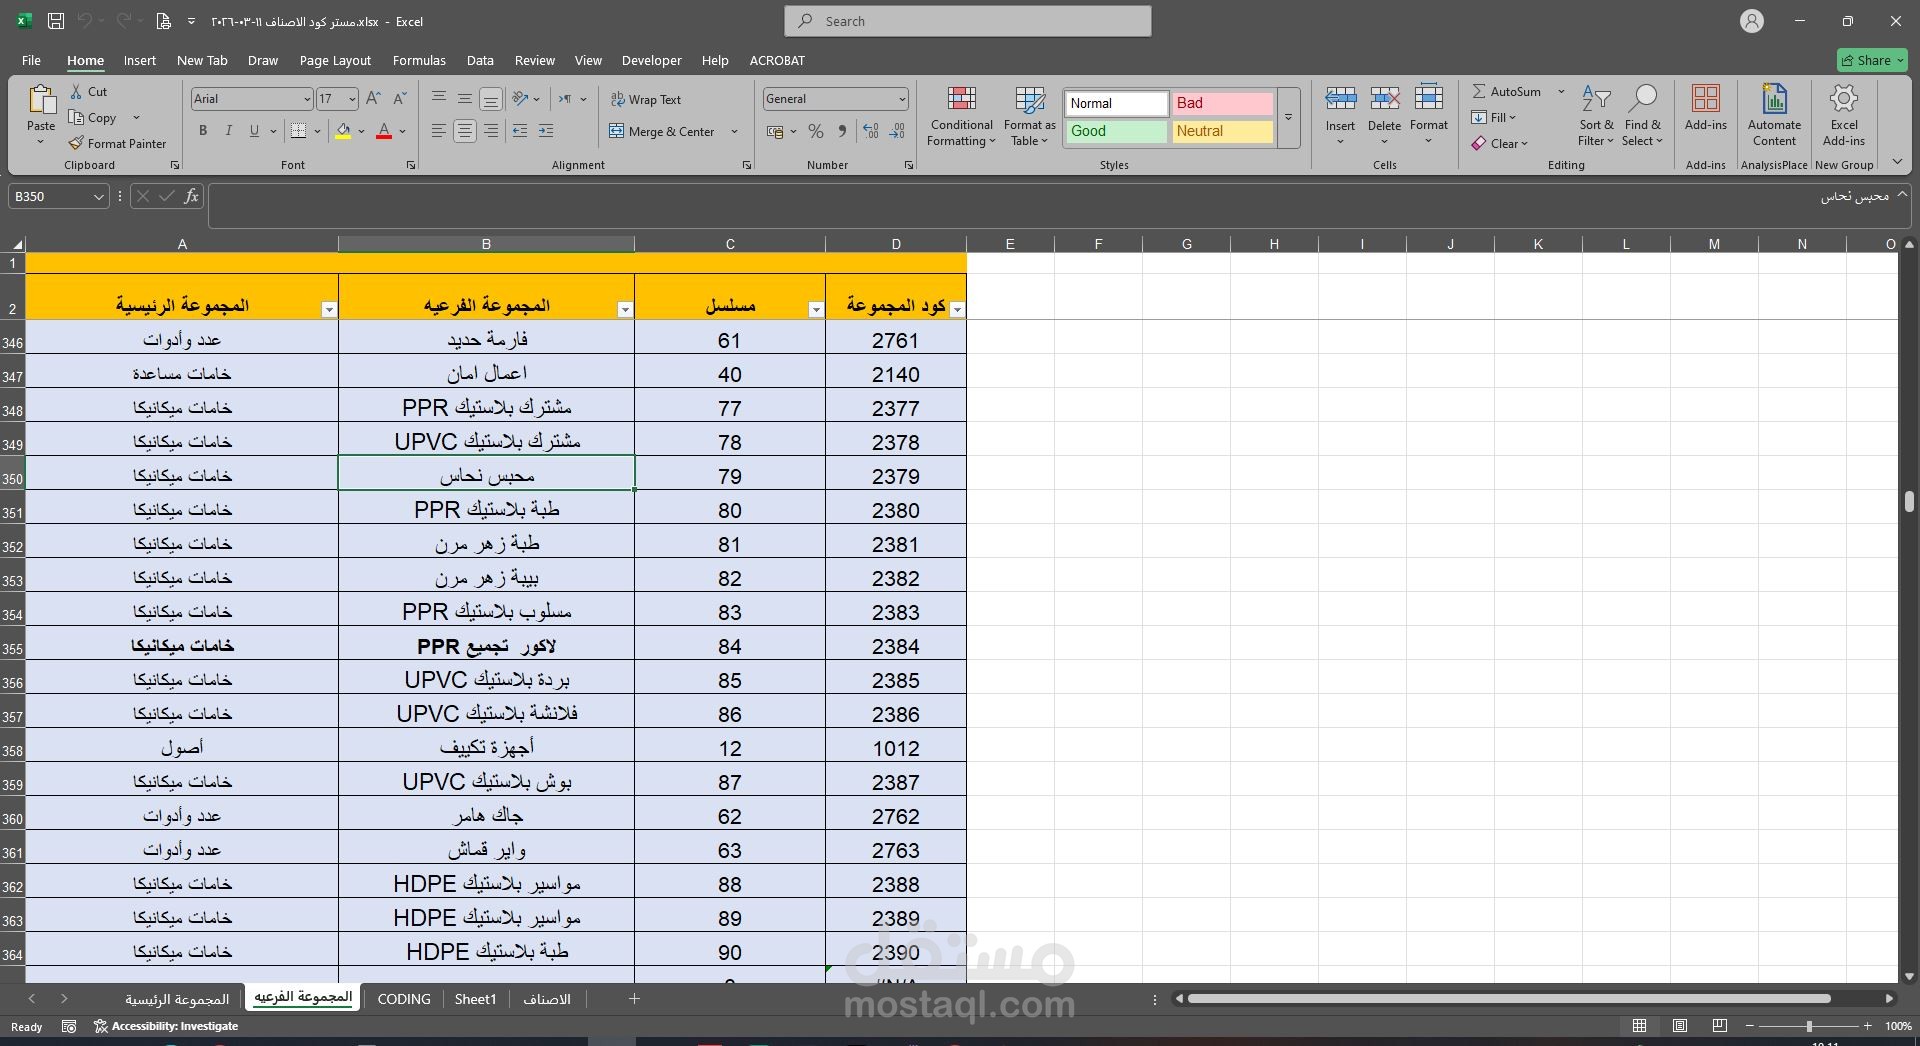Open the File menu
The height and width of the screenshot is (1046, 1920).
(31, 60)
